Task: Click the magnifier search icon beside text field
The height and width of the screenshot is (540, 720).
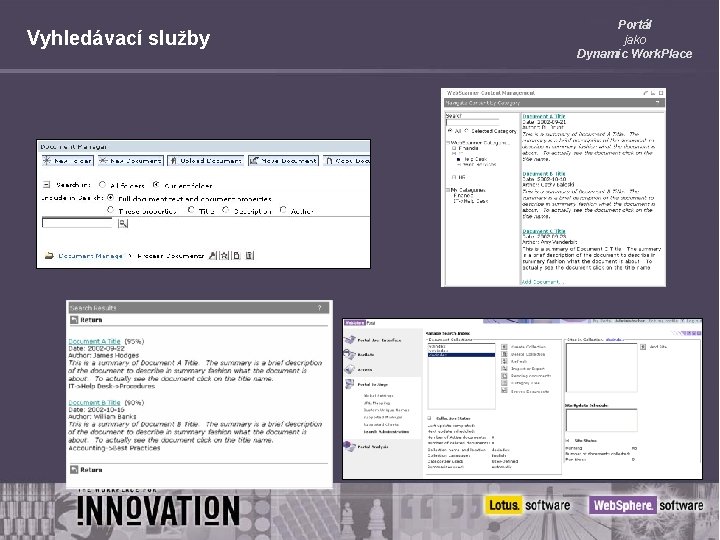Action: point(123,223)
